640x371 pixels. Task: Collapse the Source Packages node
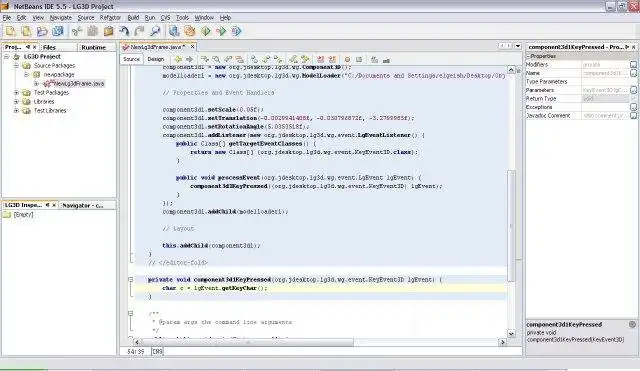click(16, 66)
